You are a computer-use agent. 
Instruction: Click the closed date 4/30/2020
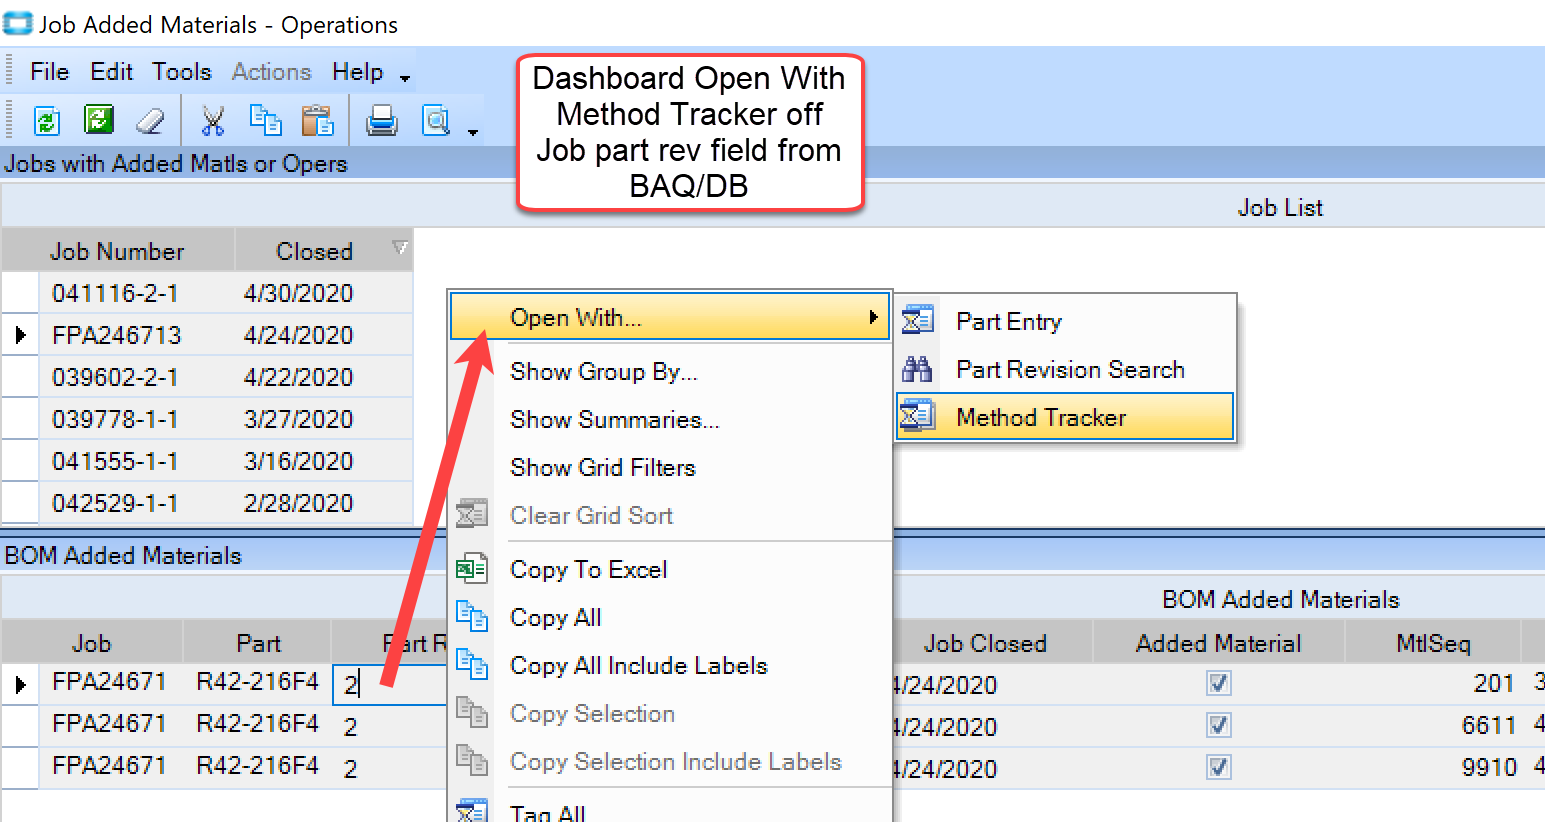pos(298,293)
